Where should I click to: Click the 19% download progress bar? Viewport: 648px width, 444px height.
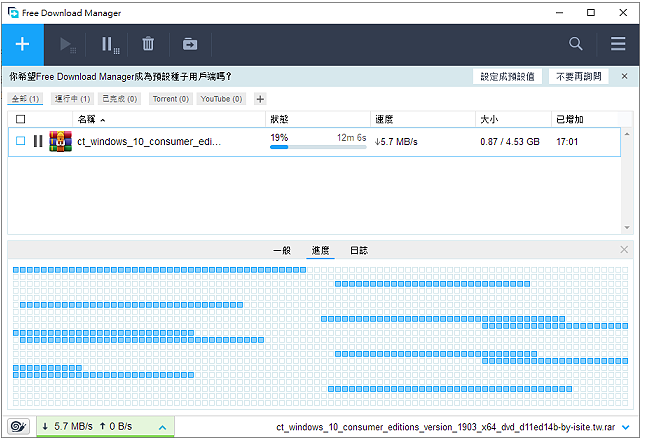[x=318, y=147]
